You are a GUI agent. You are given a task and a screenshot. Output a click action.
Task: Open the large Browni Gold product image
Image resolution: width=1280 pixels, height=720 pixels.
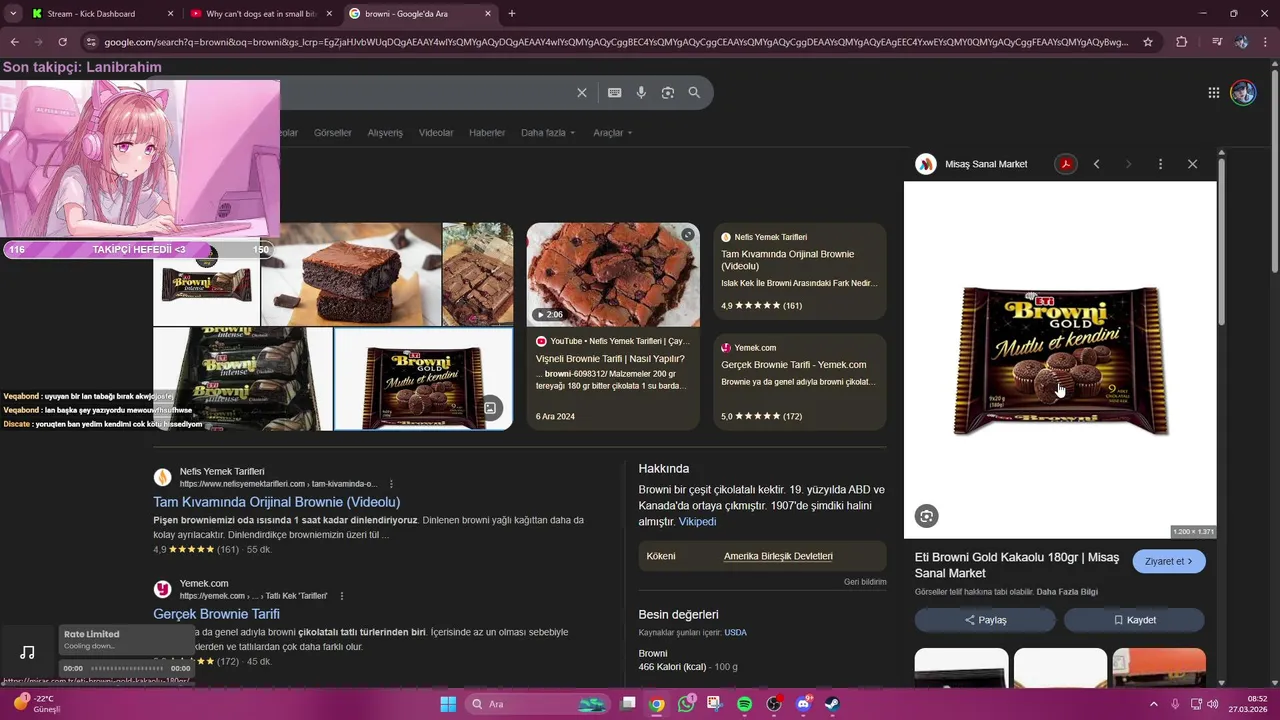(1060, 360)
